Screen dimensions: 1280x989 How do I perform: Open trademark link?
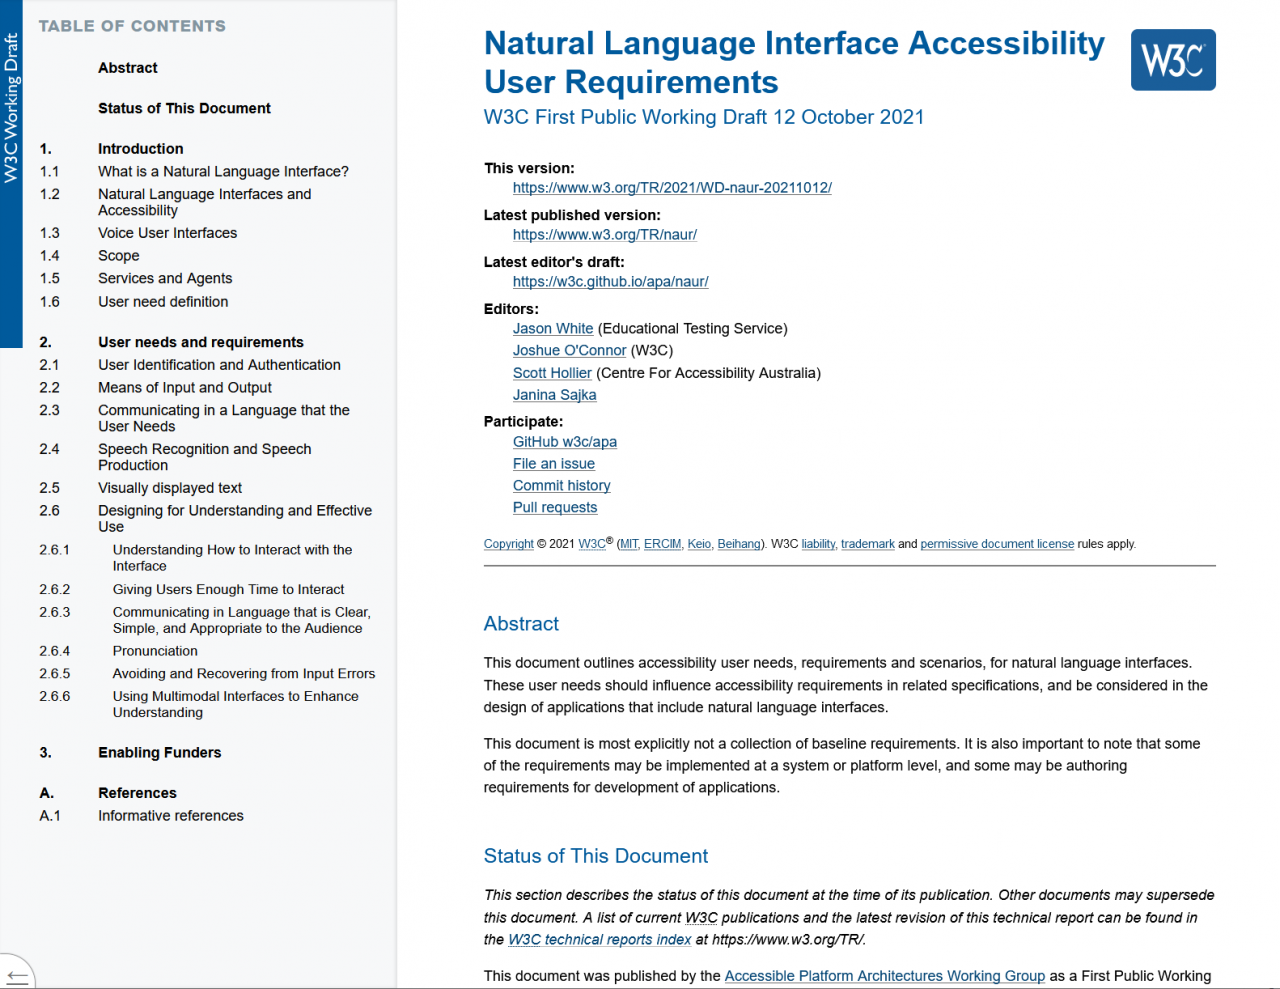pyautogui.click(x=868, y=544)
